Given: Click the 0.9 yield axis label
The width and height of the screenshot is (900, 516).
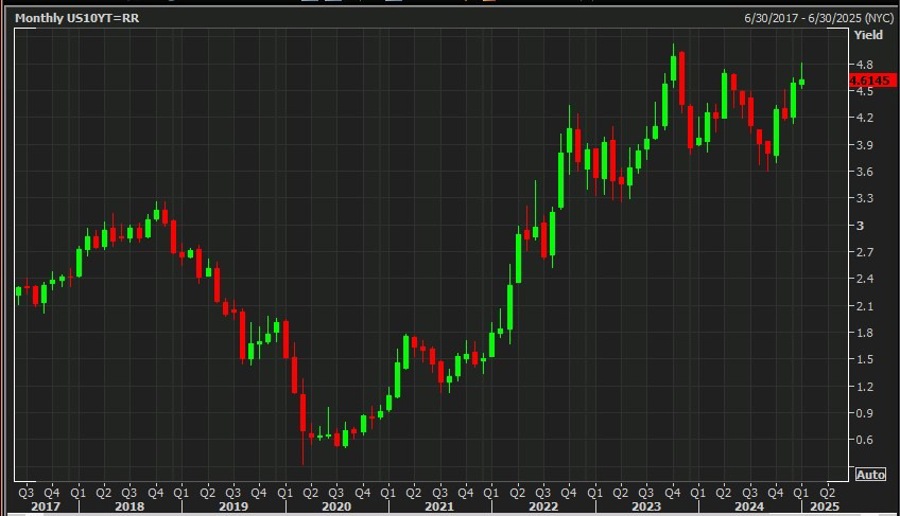Looking at the screenshot, I should (x=864, y=413).
